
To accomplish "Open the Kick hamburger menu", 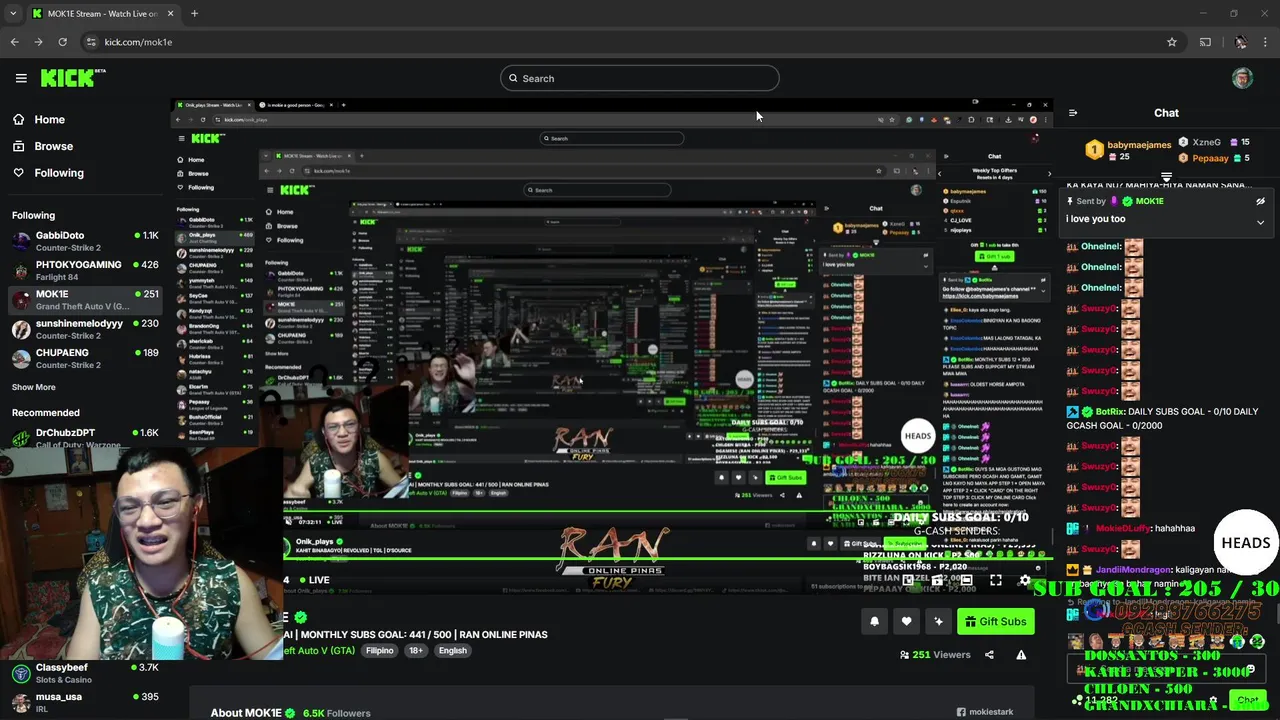I will tap(21, 78).
